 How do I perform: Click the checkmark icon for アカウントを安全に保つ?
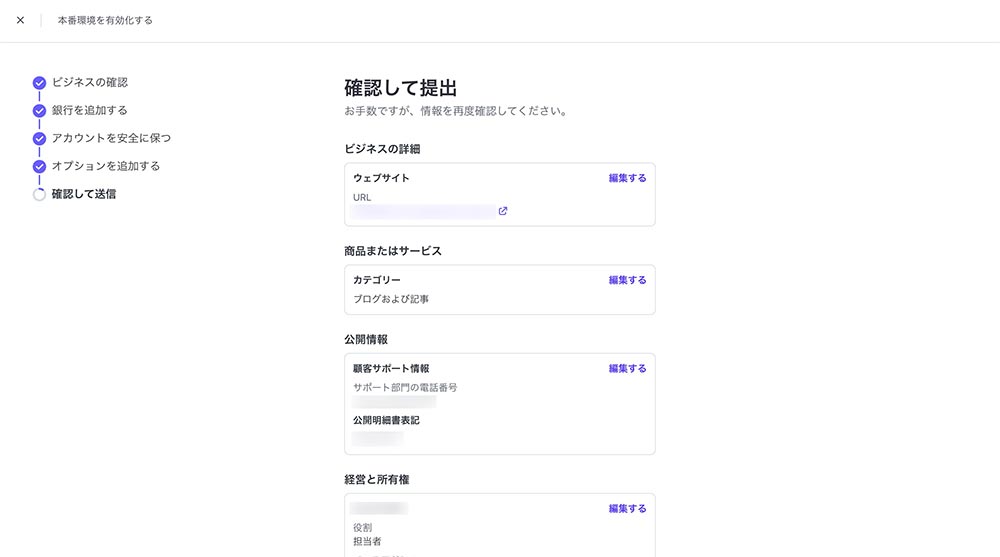point(40,138)
